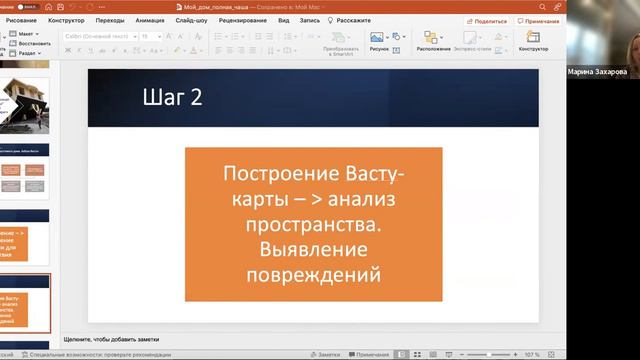Align text right
This screenshot has height=360, width=640.
tap(241, 51)
